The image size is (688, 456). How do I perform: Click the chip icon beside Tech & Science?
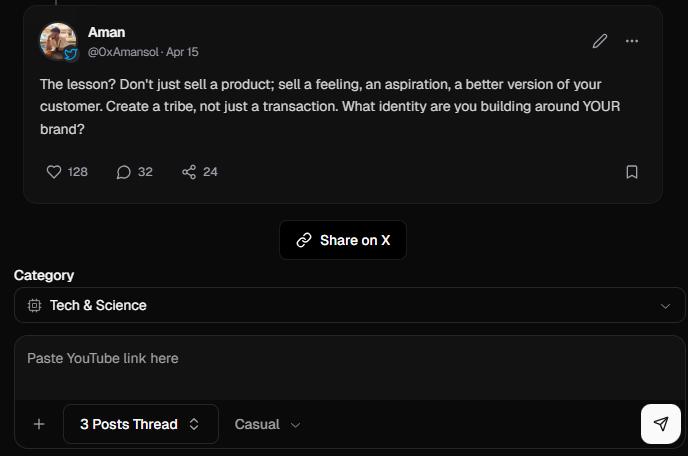[x=34, y=305]
